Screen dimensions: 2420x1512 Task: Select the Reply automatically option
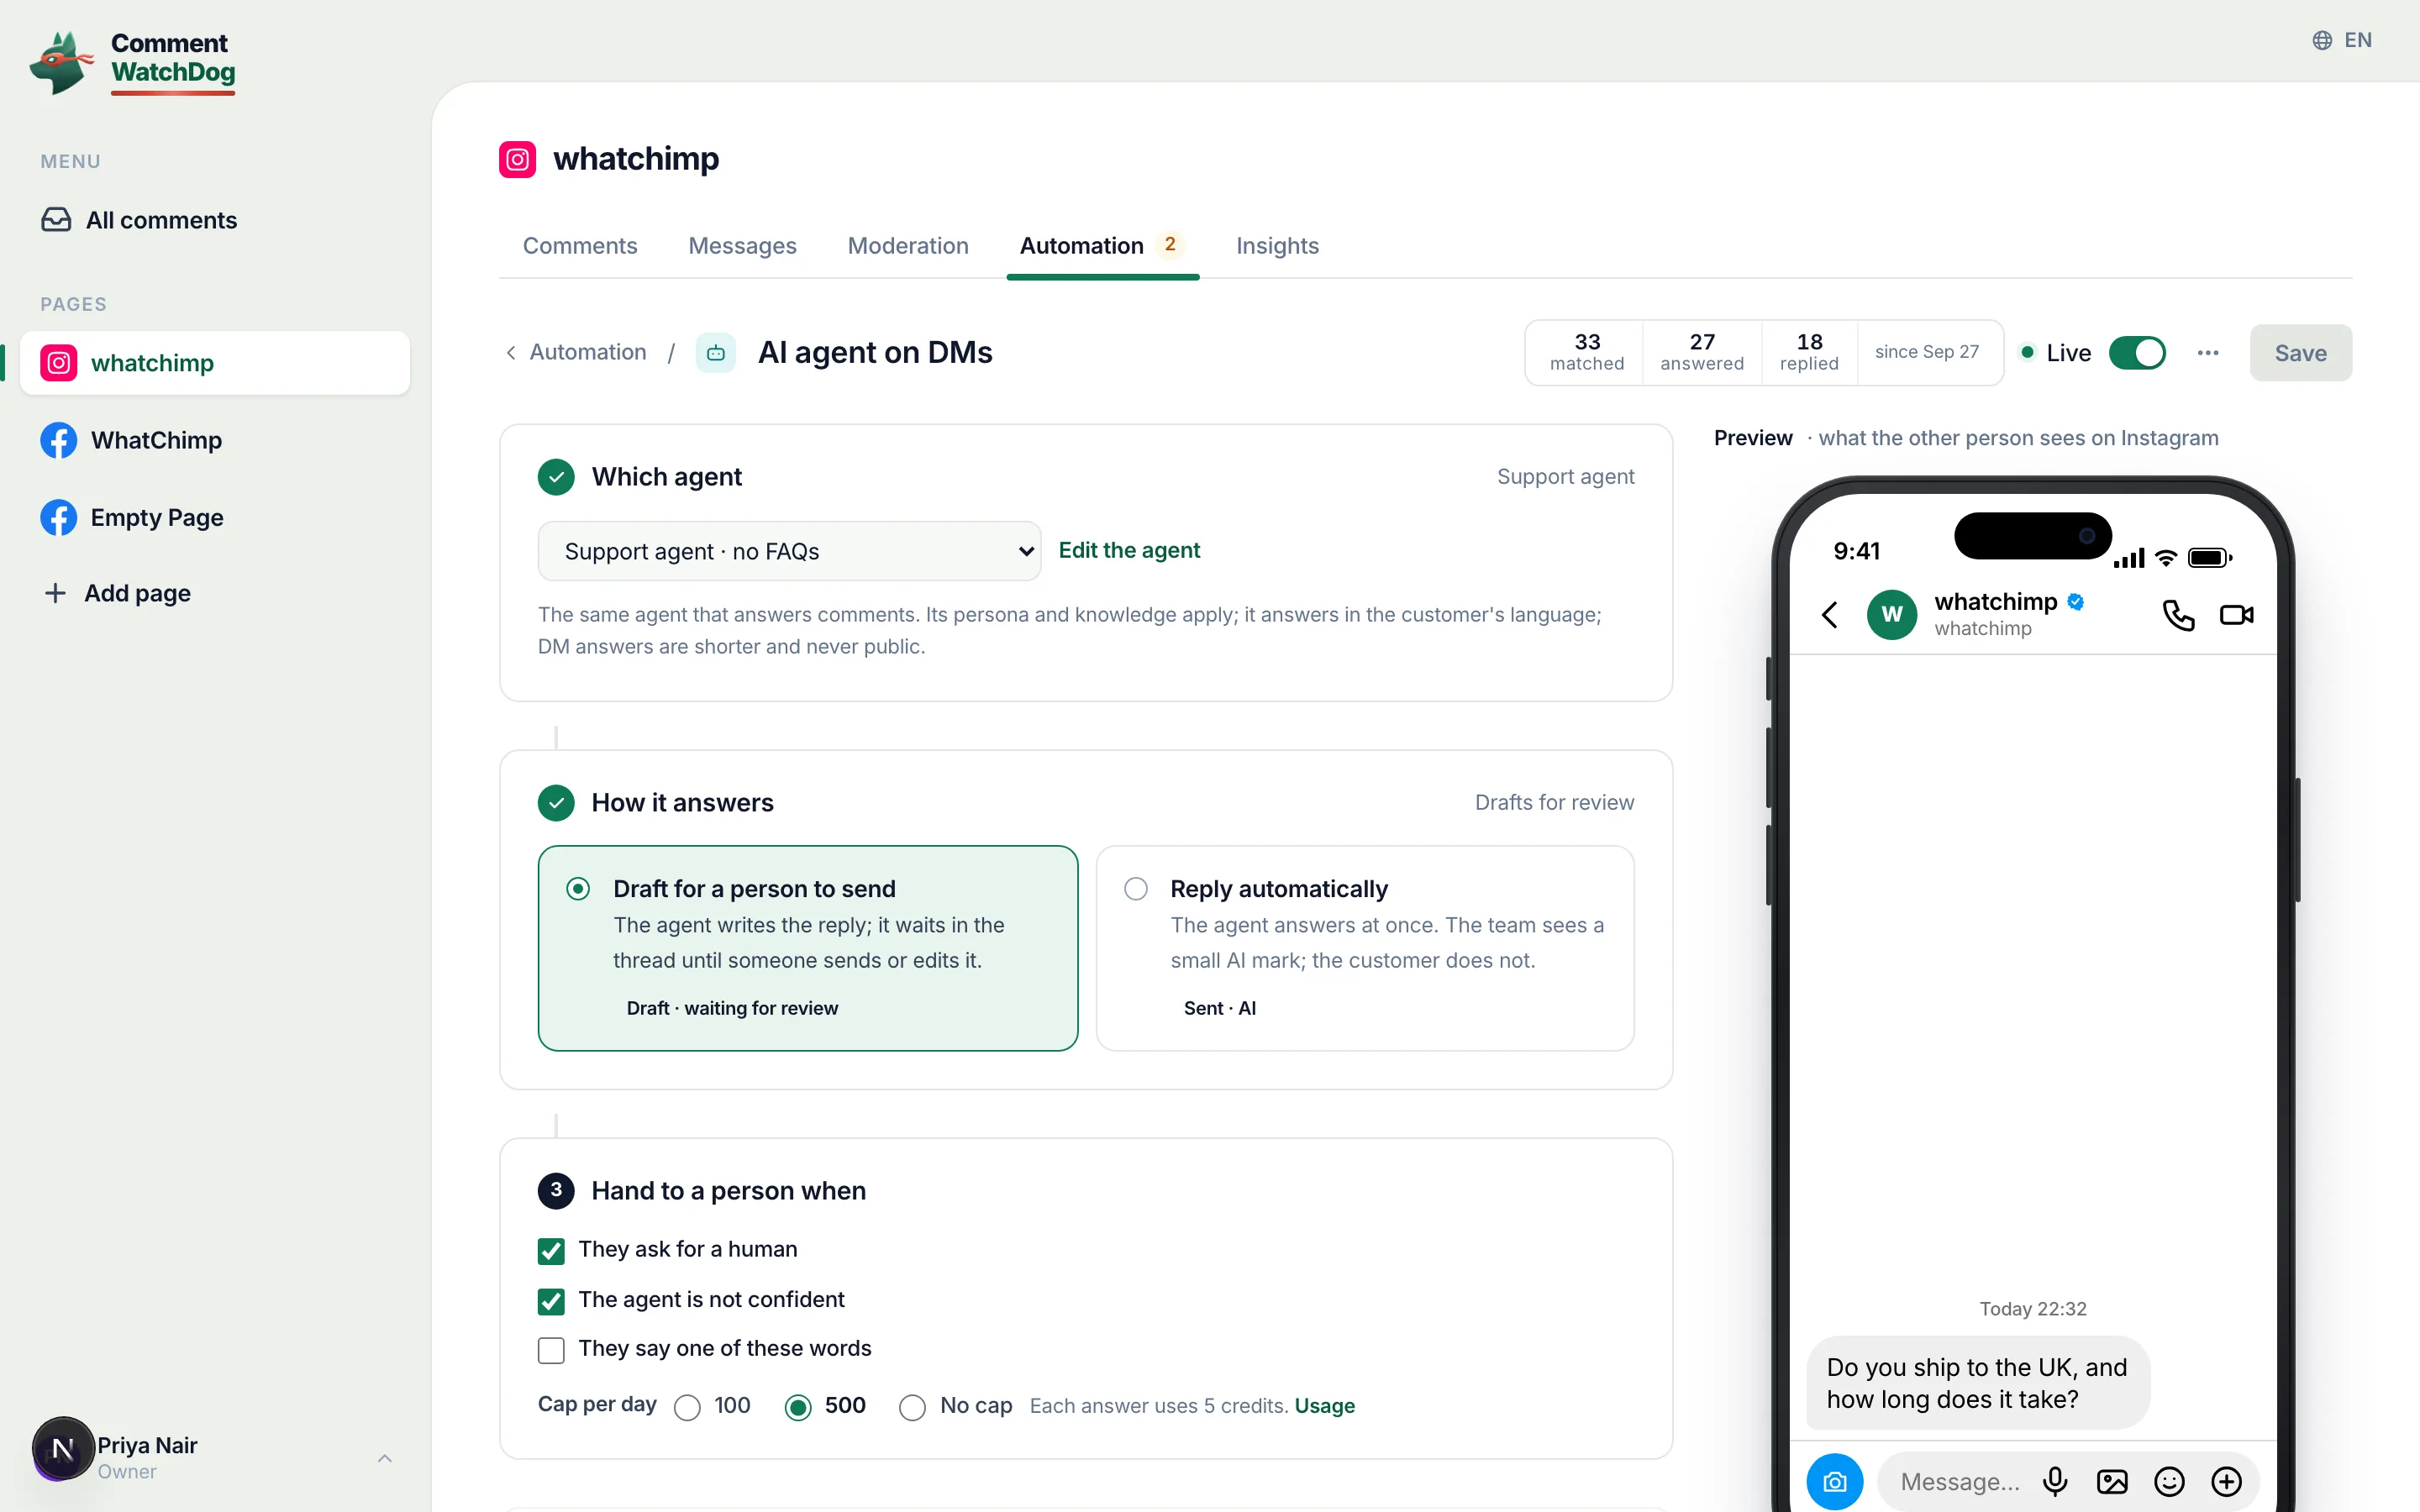1365,948
